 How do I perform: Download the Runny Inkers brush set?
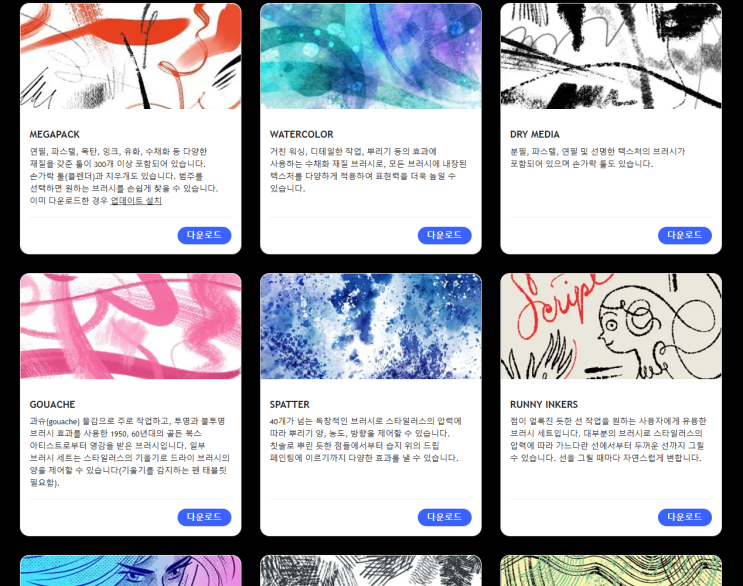pyautogui.click(x=685, y=517)
